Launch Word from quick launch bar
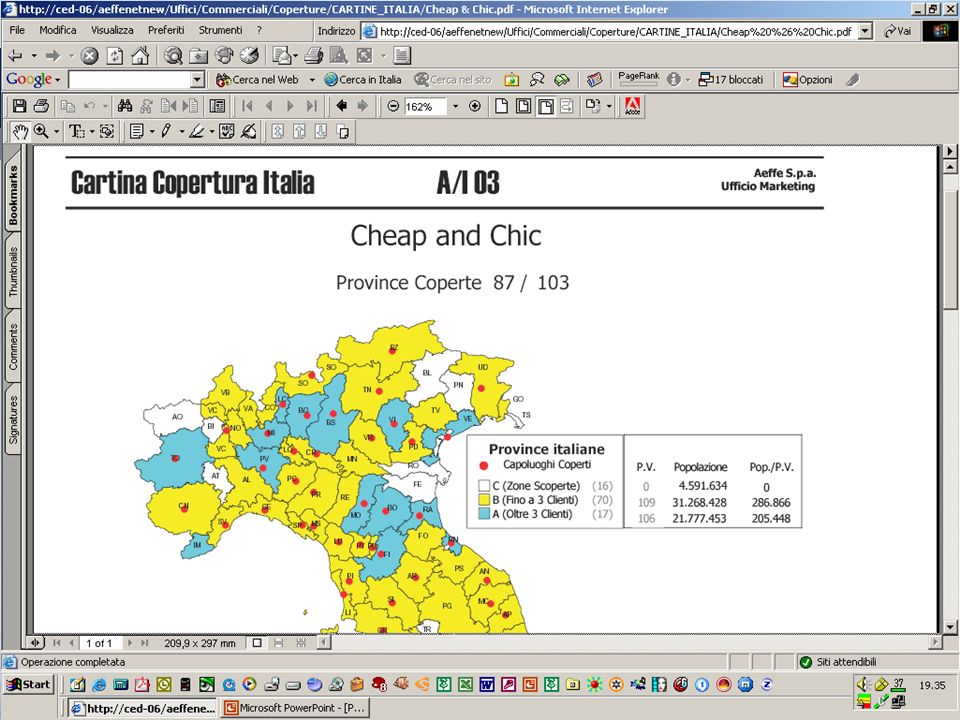 [486, 684]
